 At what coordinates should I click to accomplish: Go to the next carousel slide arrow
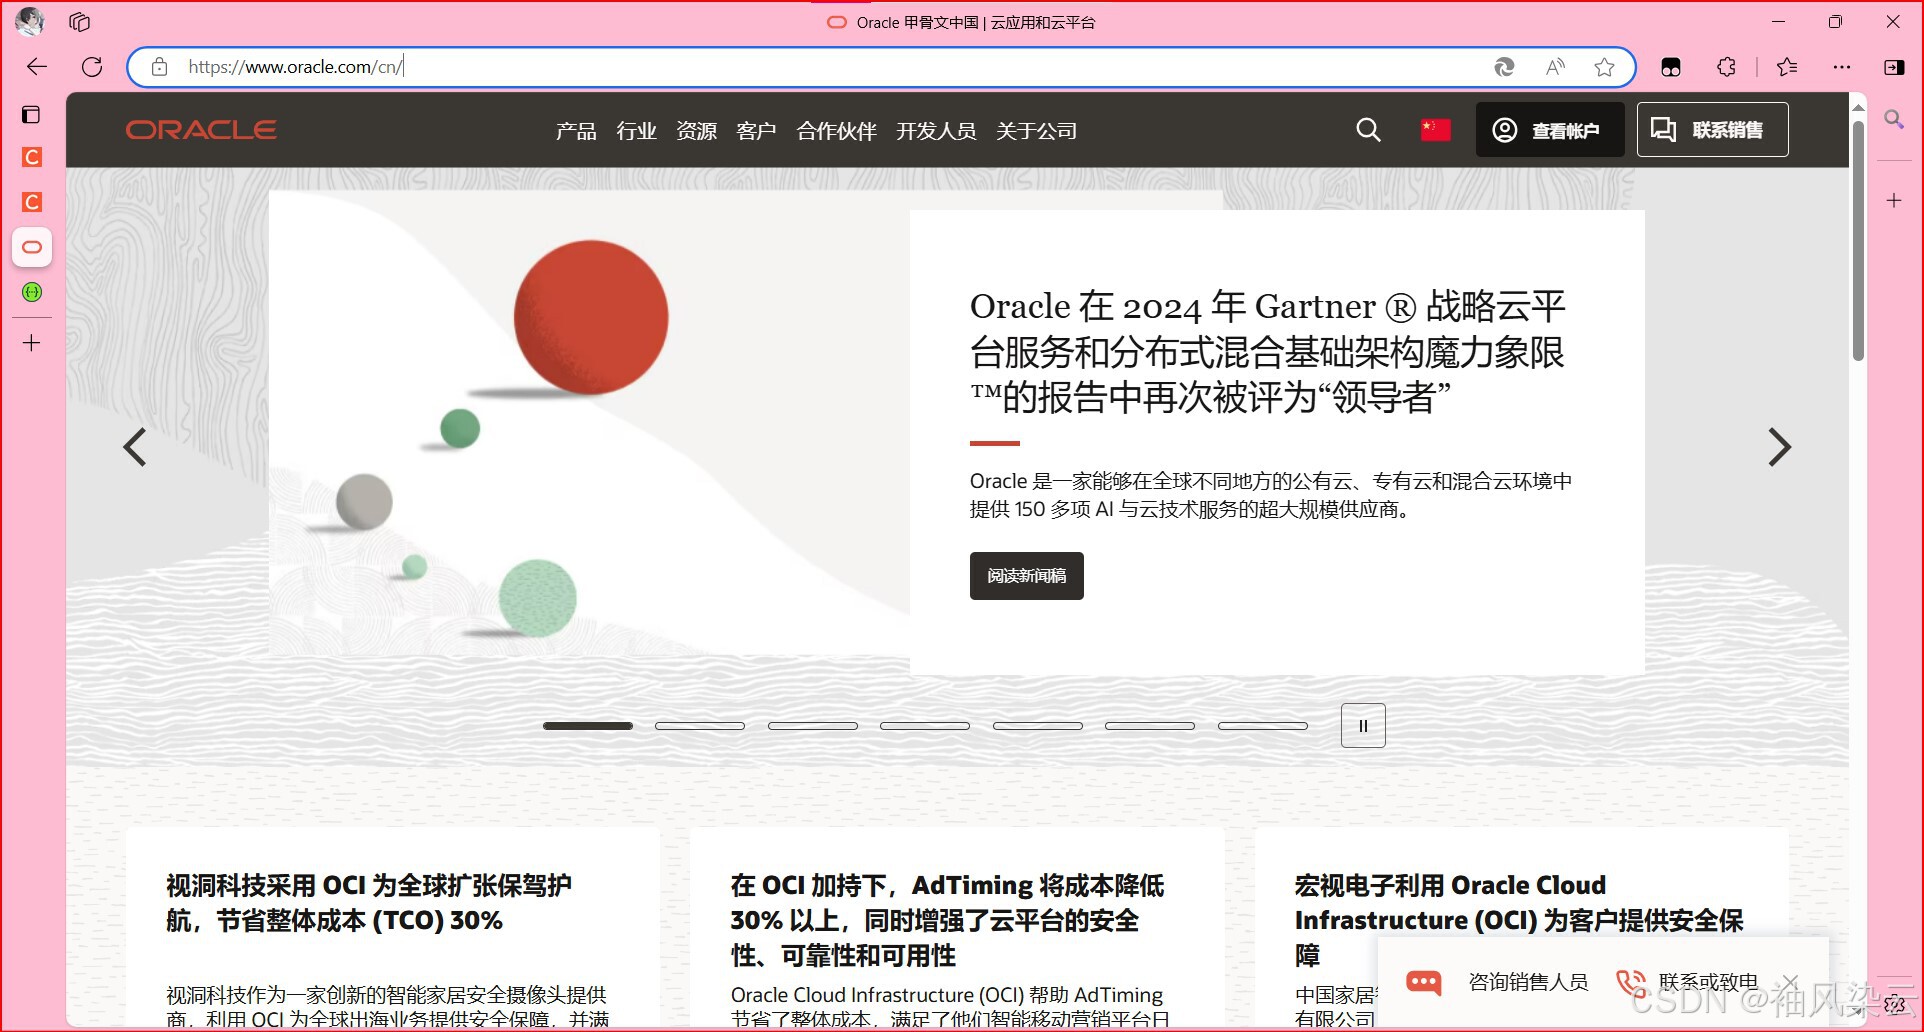pos(1779,447)
